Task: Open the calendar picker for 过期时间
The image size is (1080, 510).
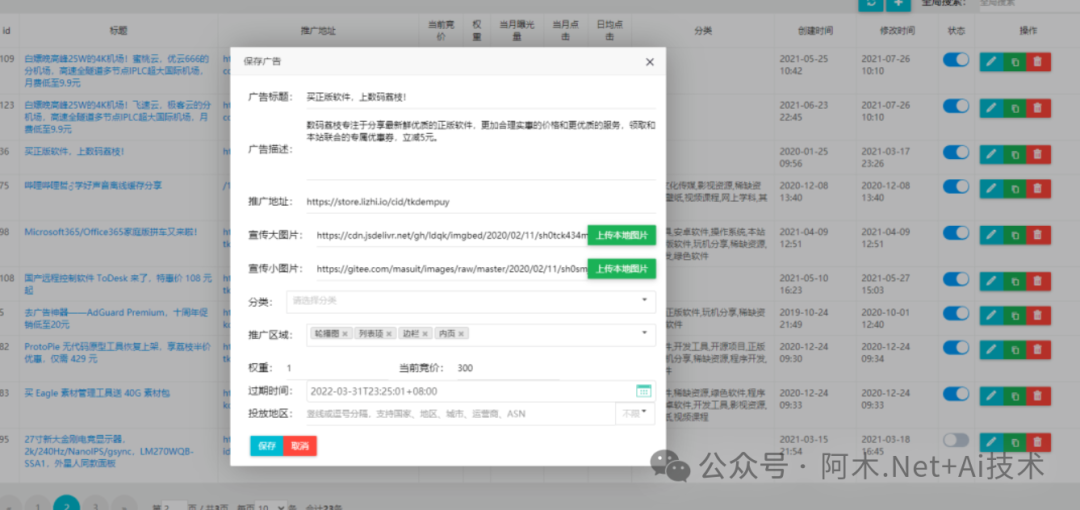Action: click(643, 391)
